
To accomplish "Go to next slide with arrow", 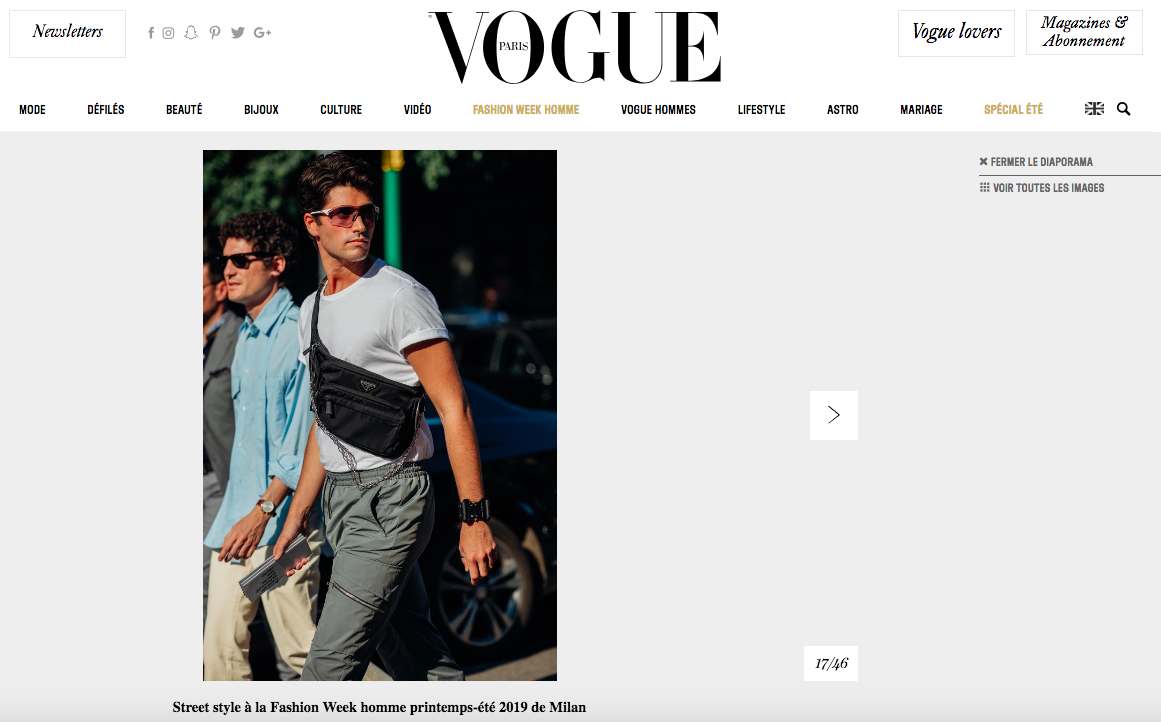I will tap(834, 415).
